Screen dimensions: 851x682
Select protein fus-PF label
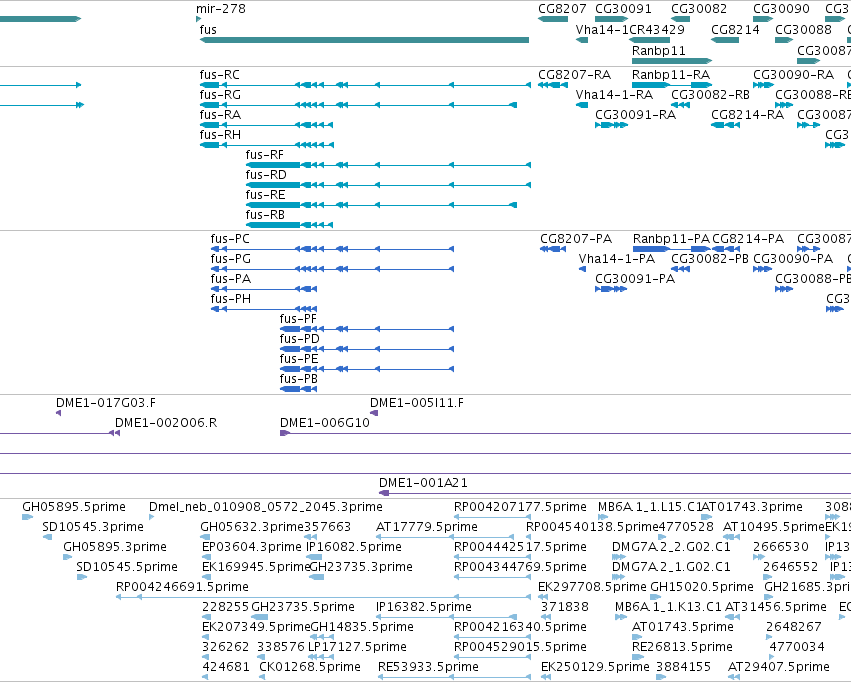298,319
